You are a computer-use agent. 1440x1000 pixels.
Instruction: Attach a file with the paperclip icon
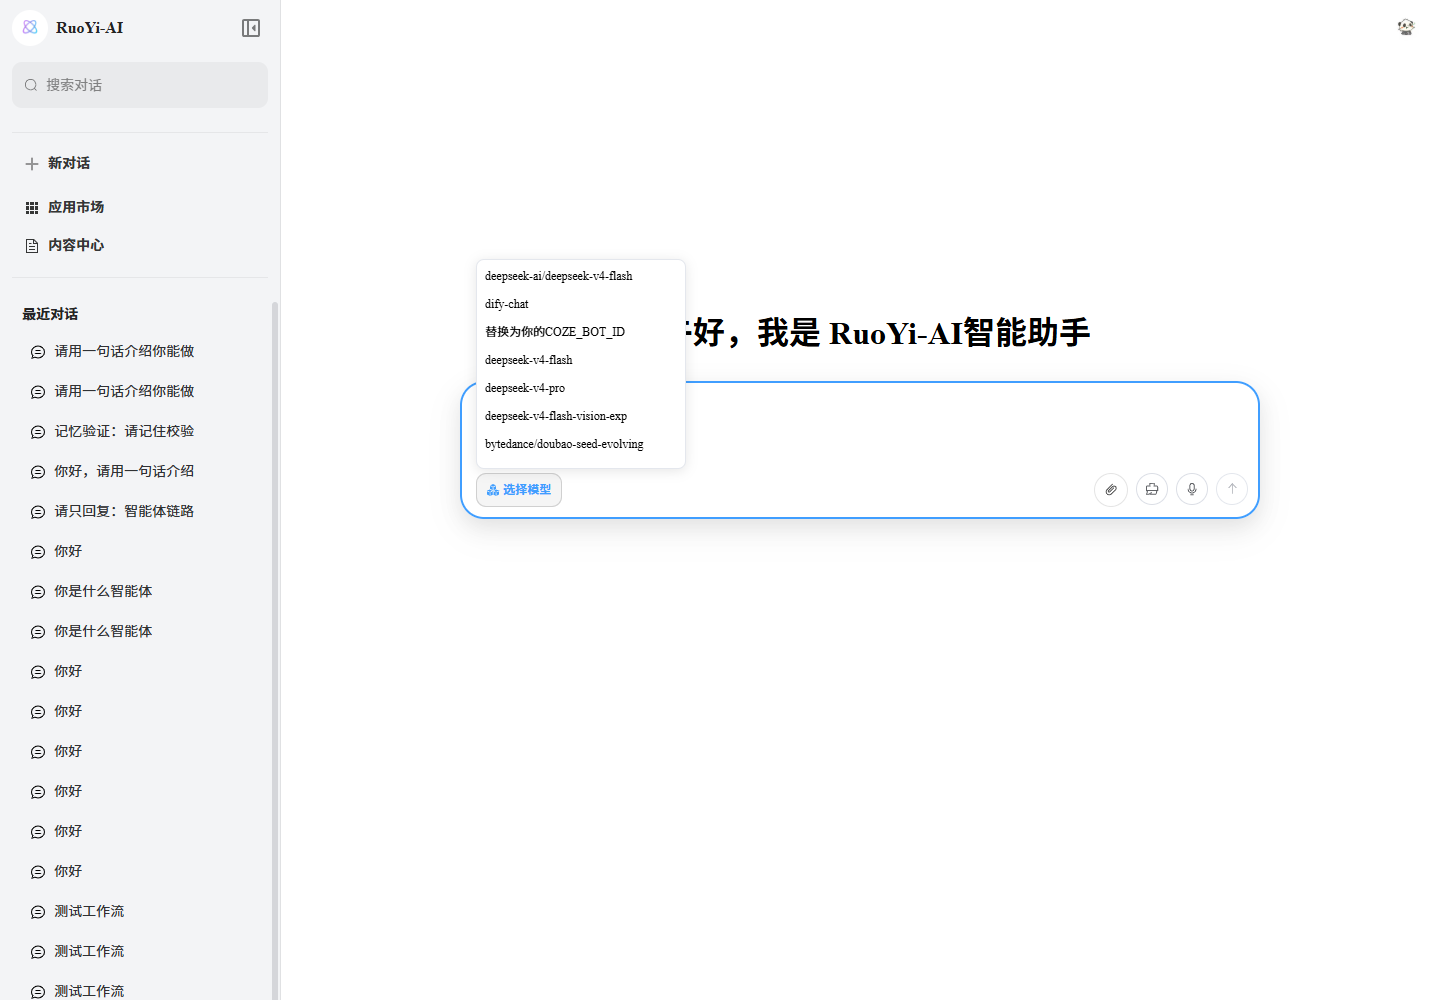1111,489
